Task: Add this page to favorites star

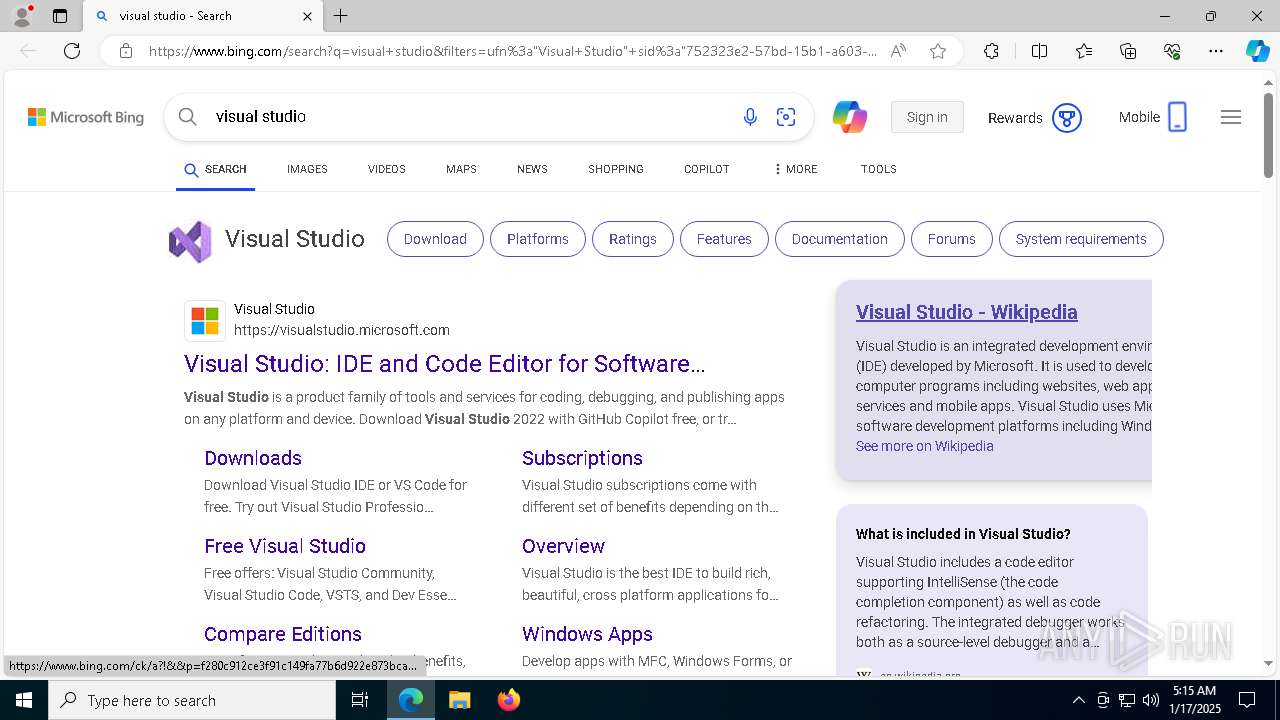Action: pyautogui.click(x=938, y=51)
